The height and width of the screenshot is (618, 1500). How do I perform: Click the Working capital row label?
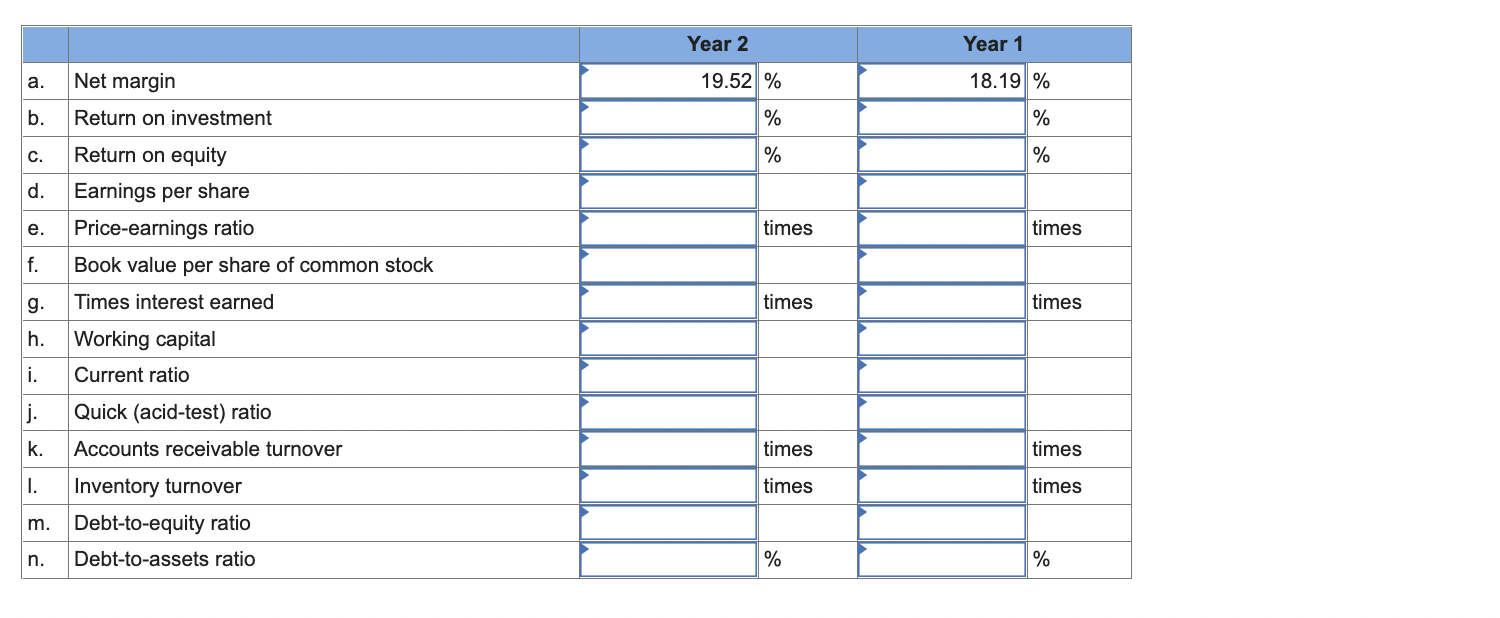[145, 338]
